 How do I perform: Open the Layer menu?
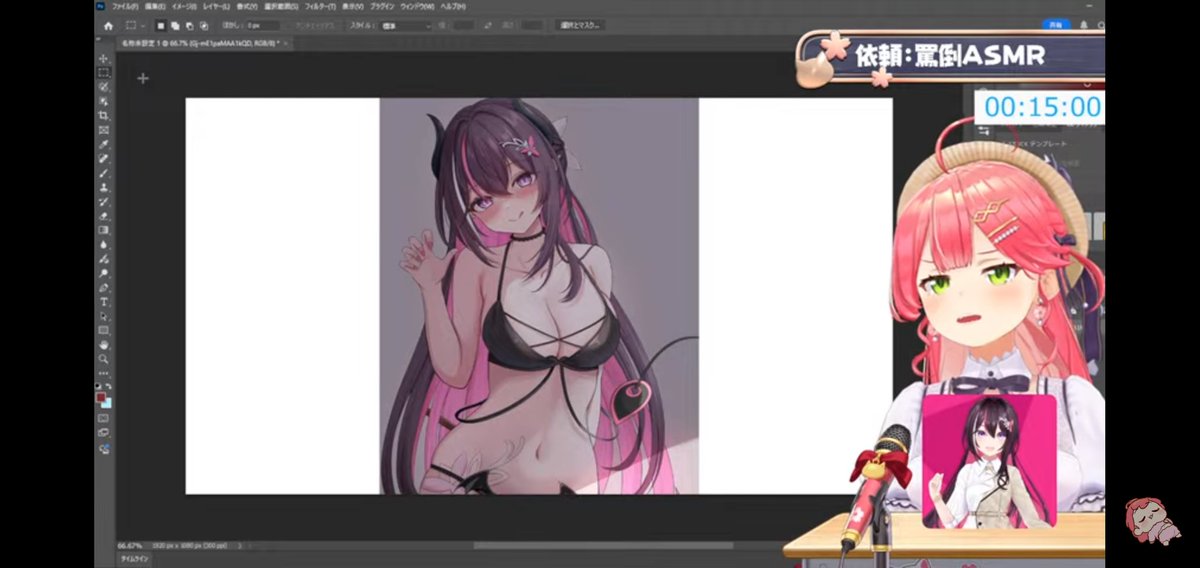coord(215,6)
